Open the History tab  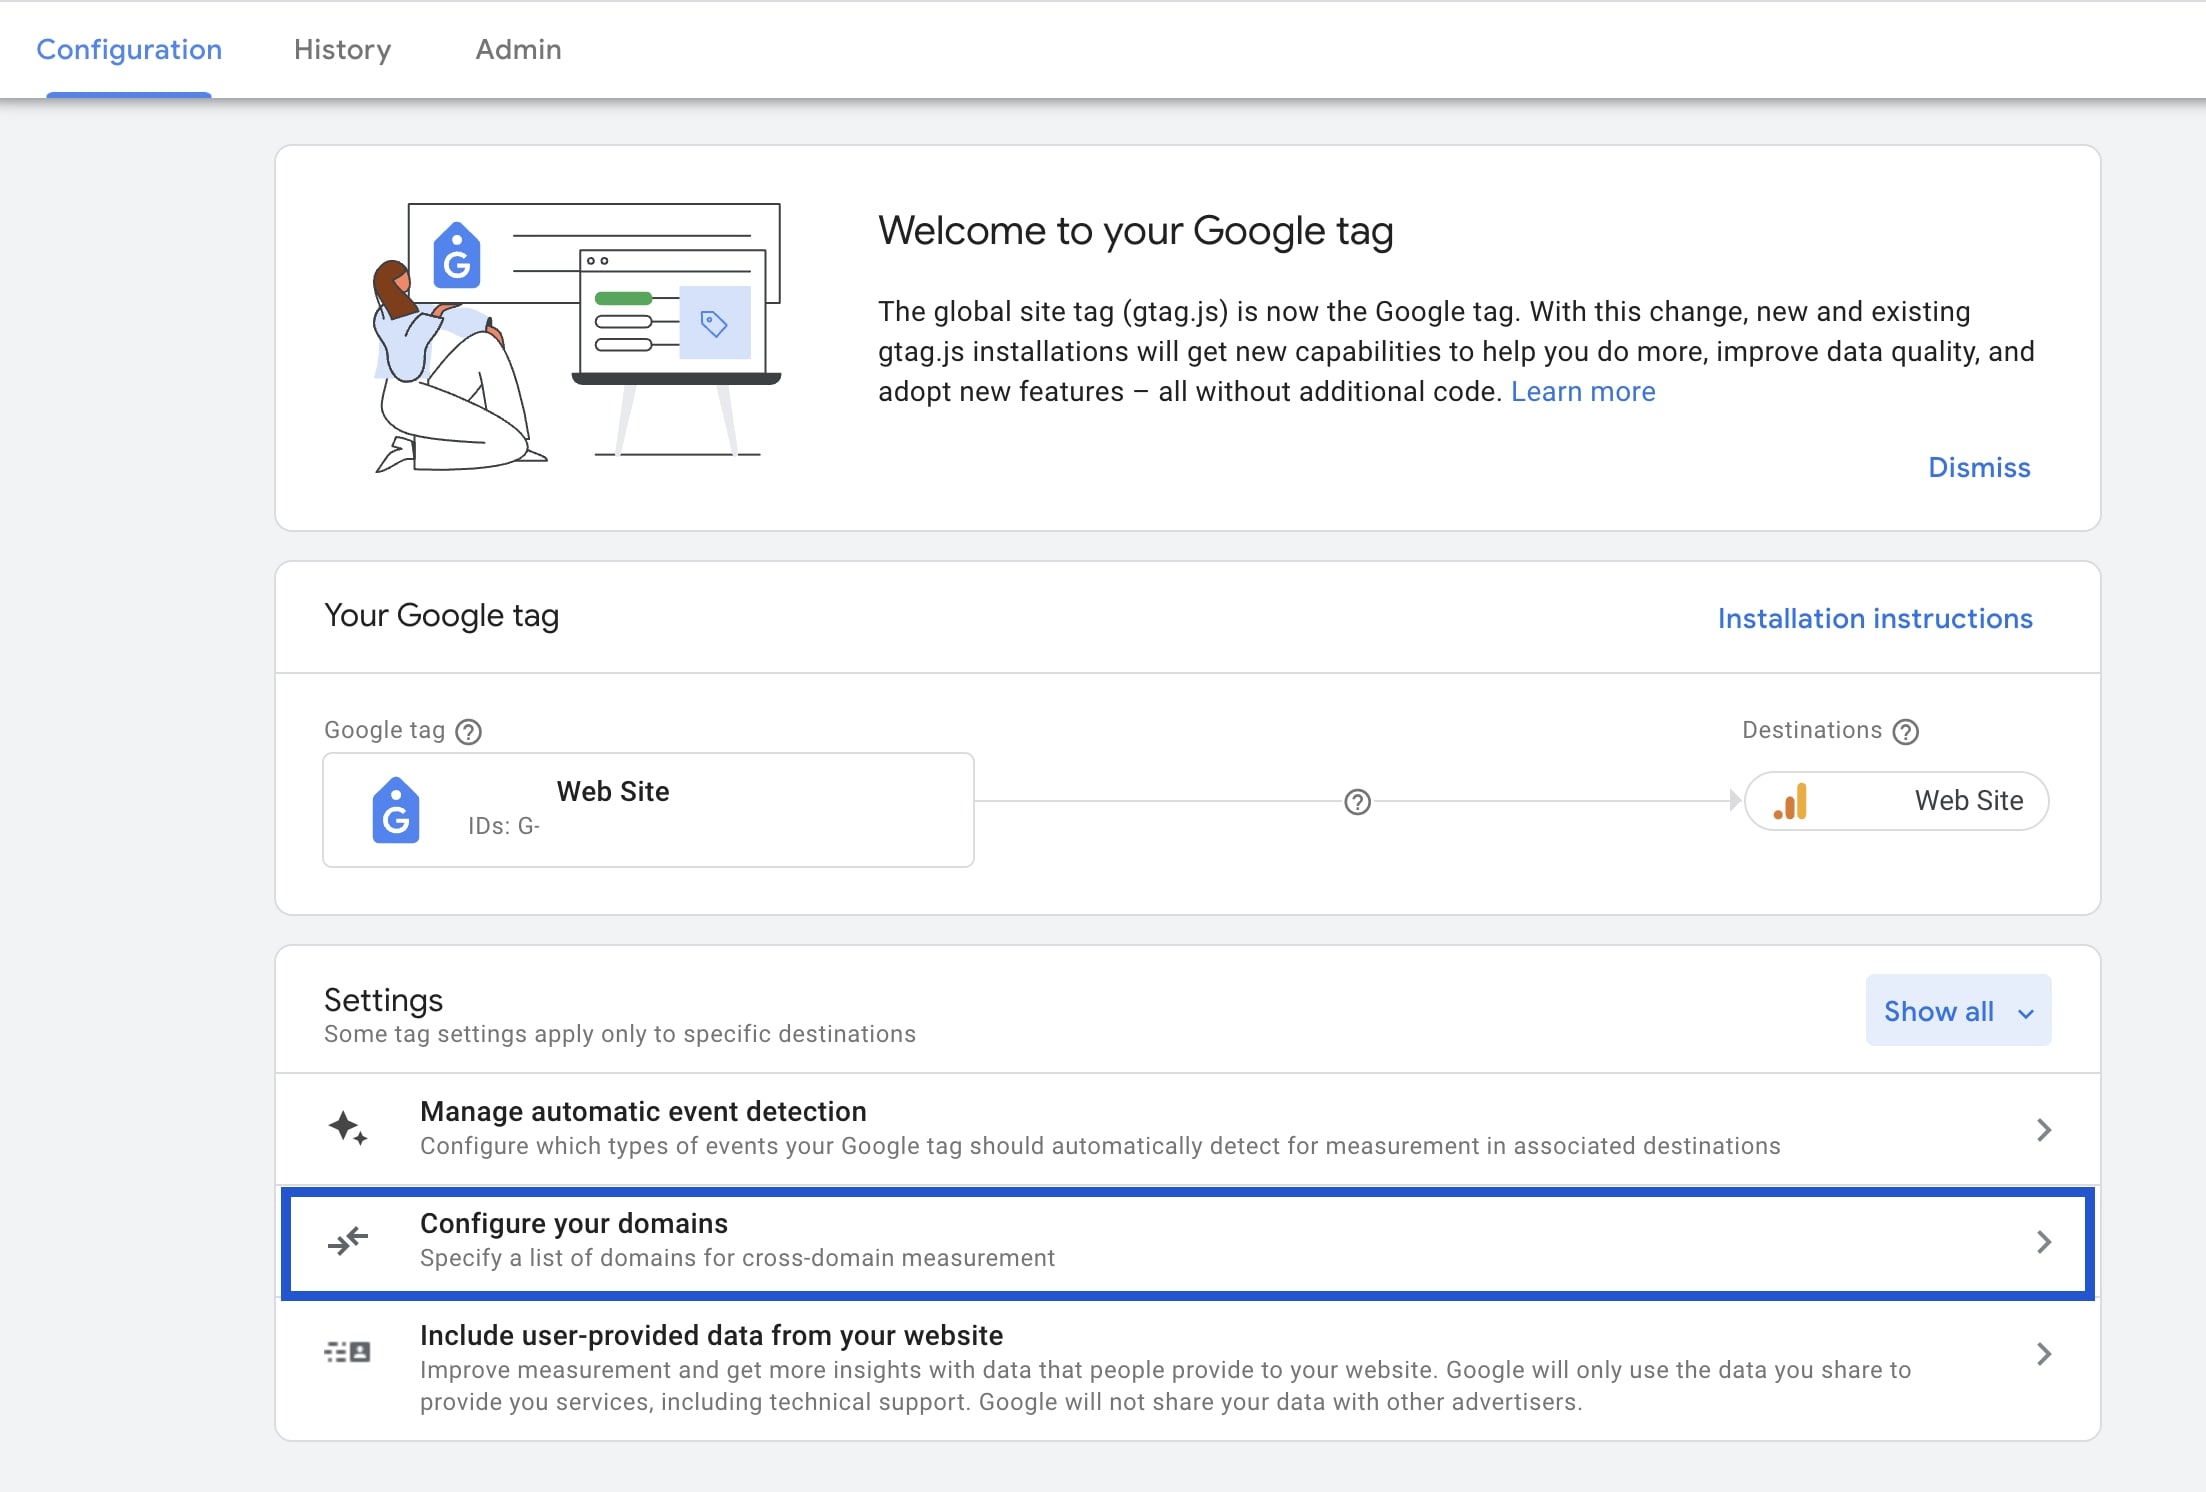click(x=342, y=49)
